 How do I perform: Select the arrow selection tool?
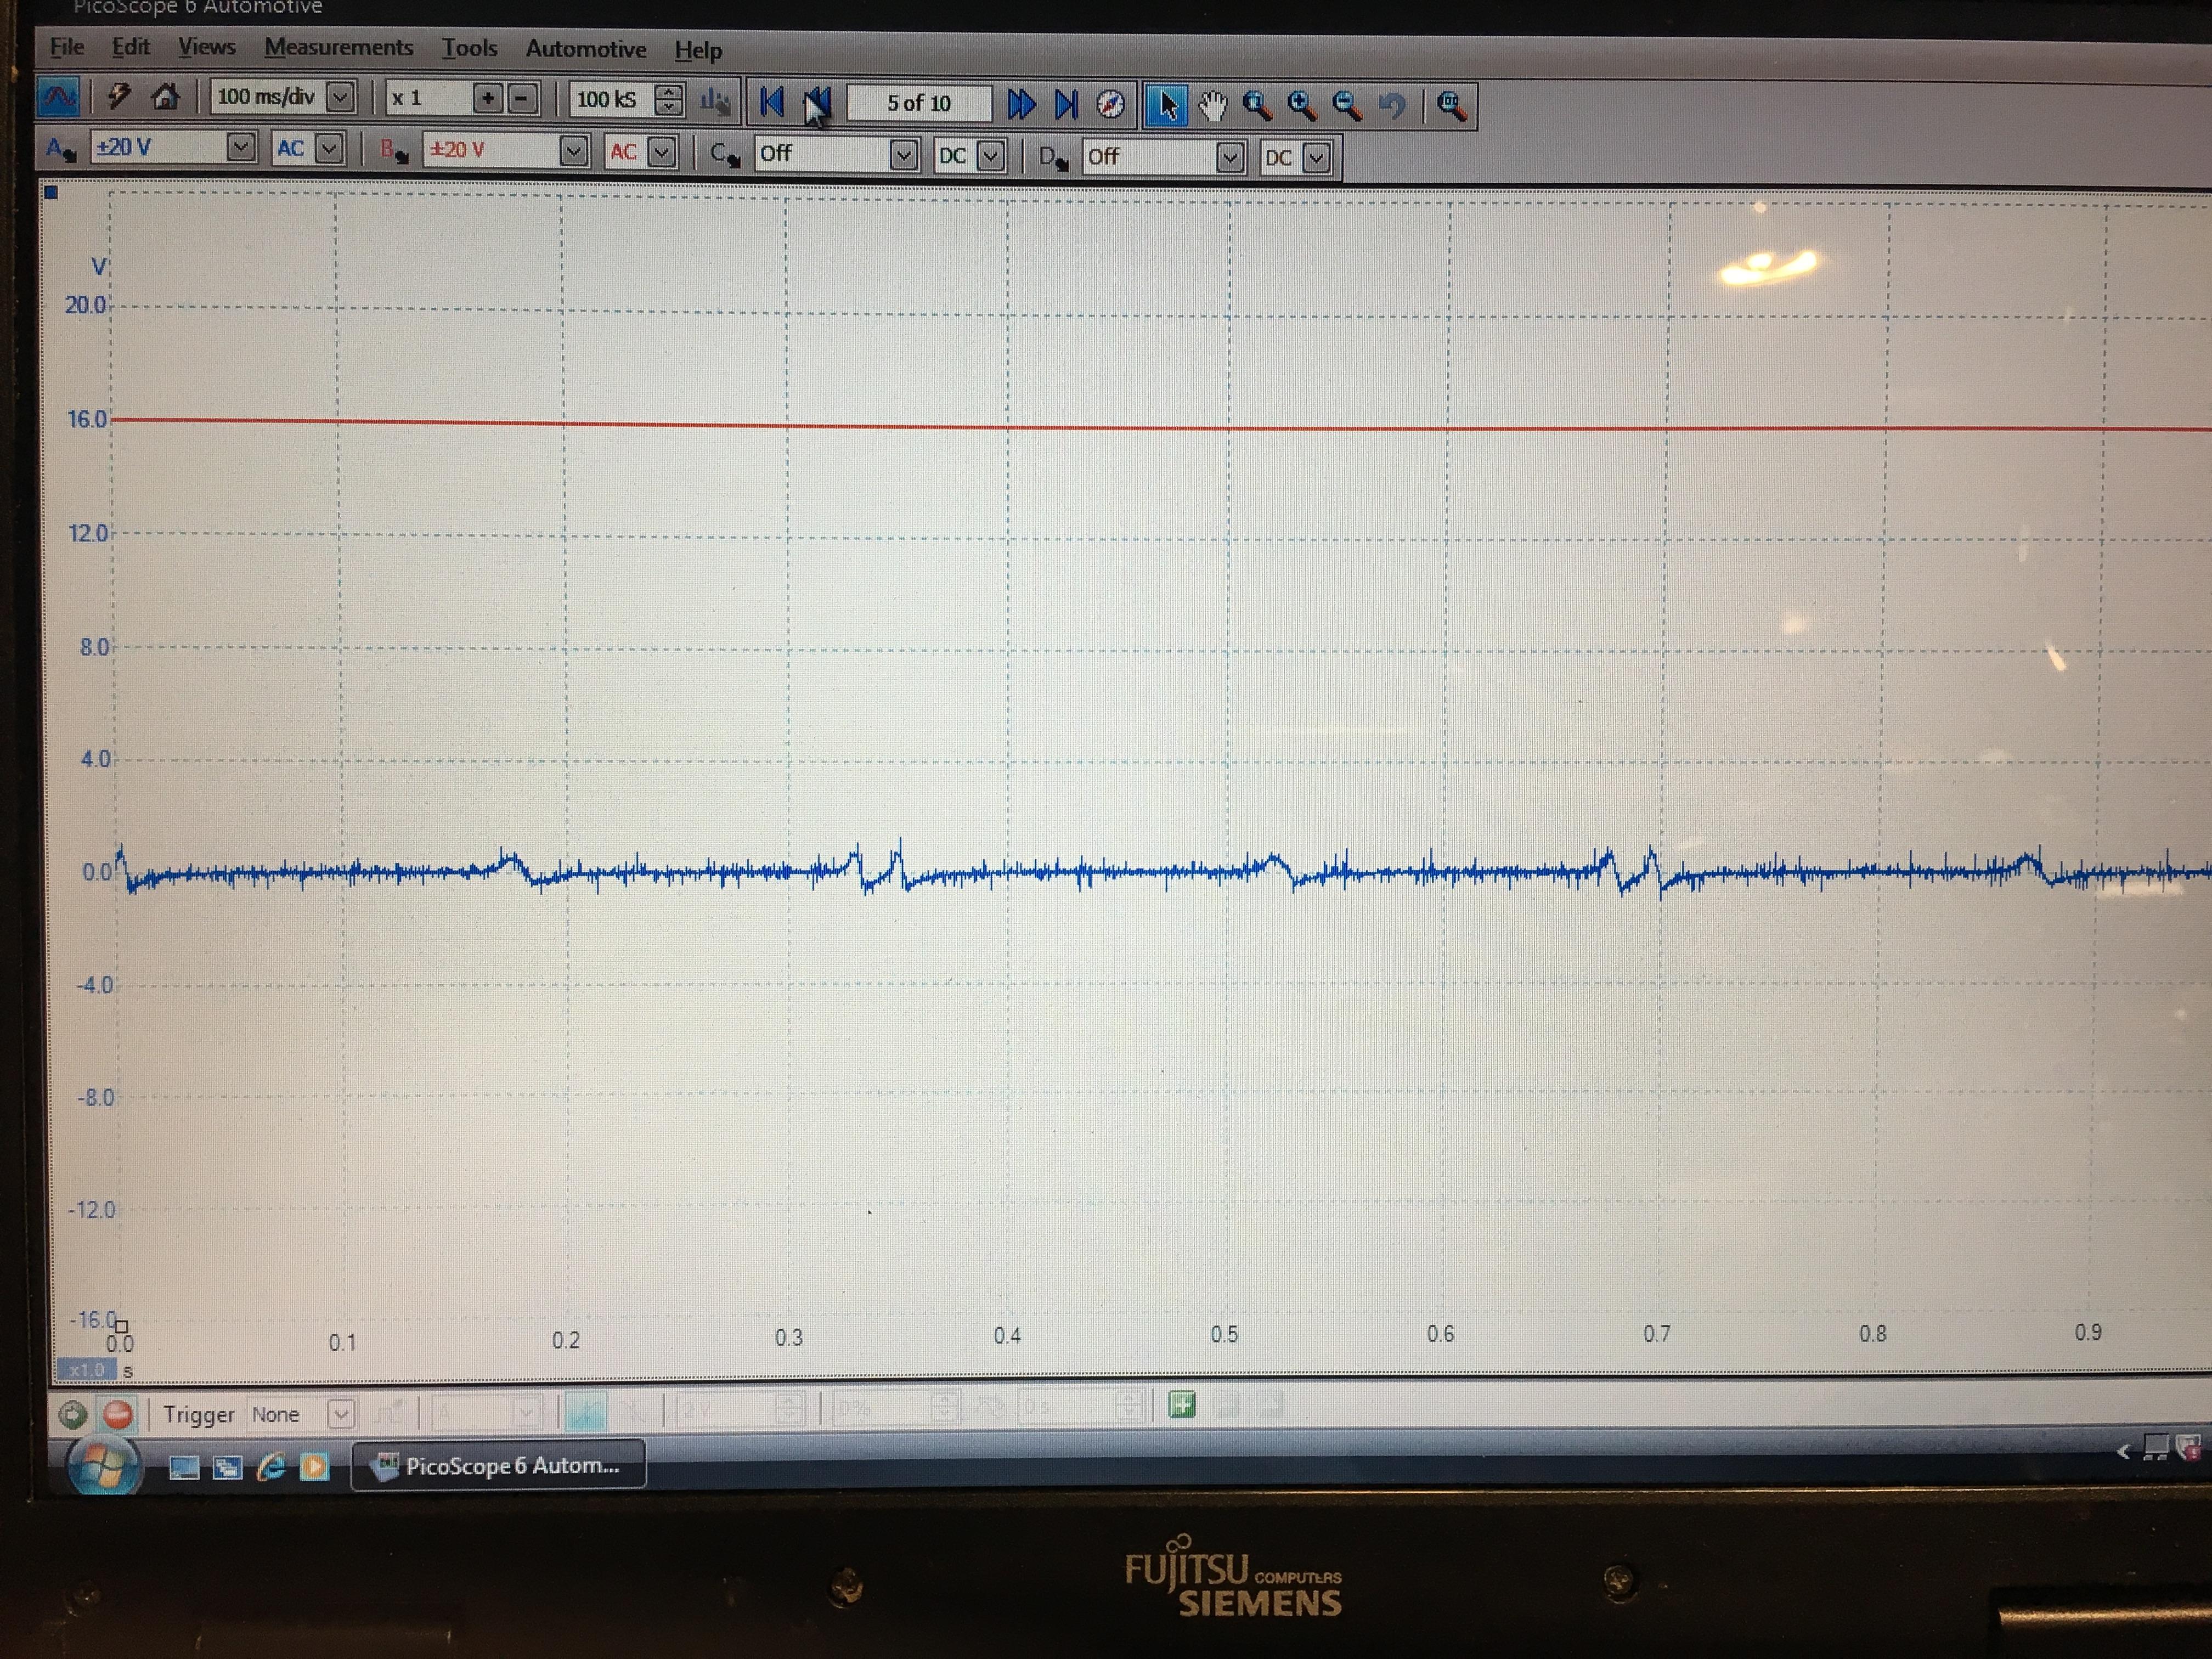[x=1167, y=105]
